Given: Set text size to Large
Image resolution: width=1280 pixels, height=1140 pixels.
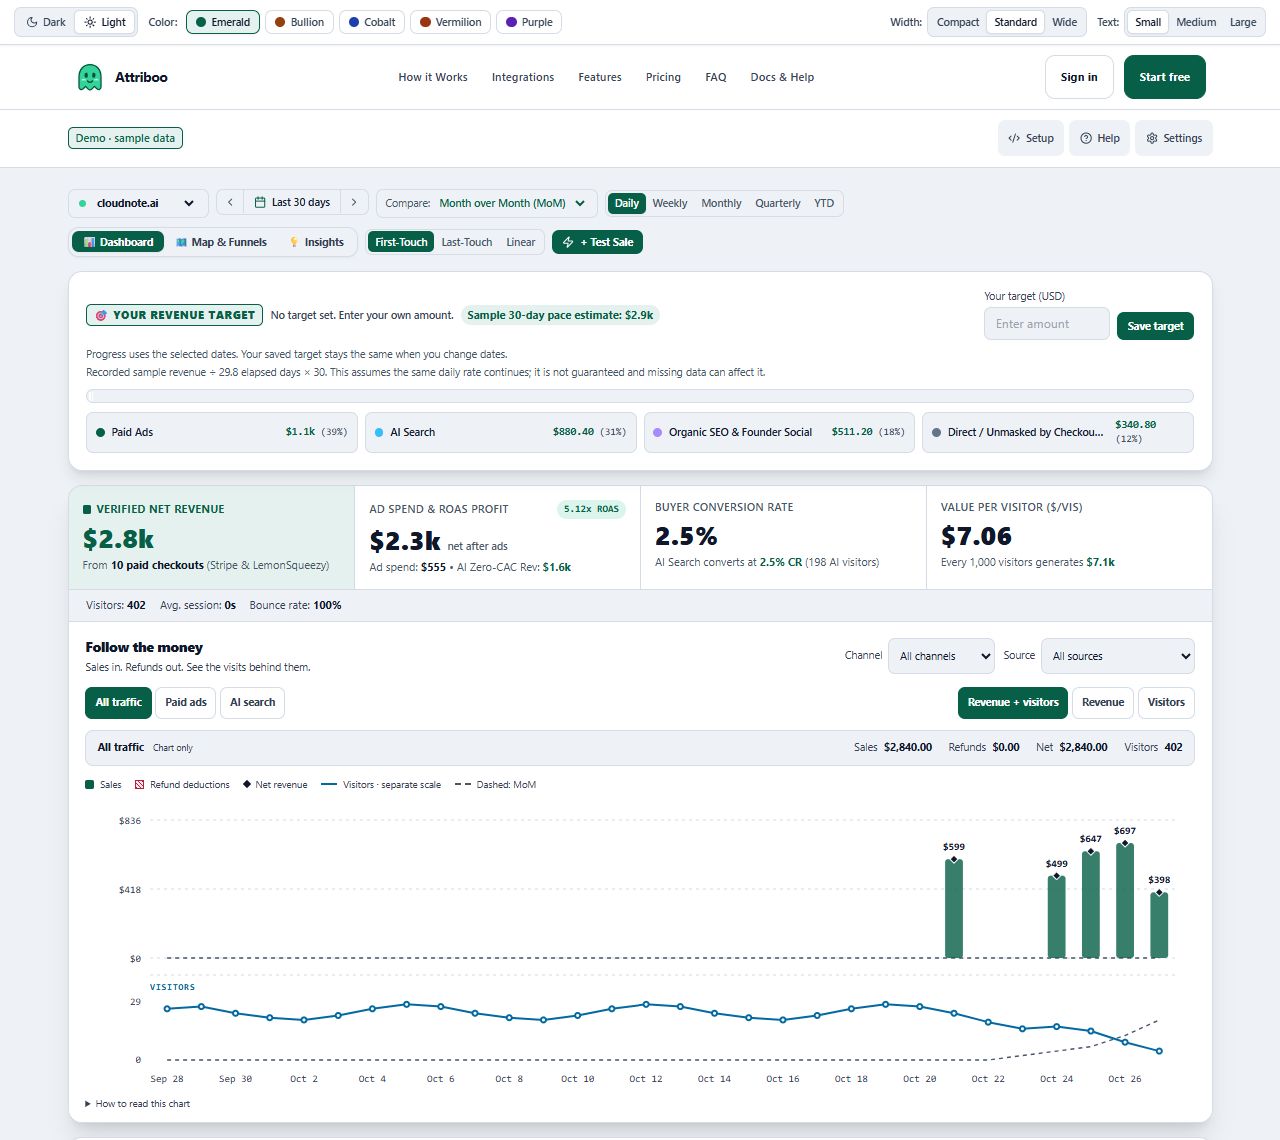Looking at the screenshot, I should tap(1243, 22).
